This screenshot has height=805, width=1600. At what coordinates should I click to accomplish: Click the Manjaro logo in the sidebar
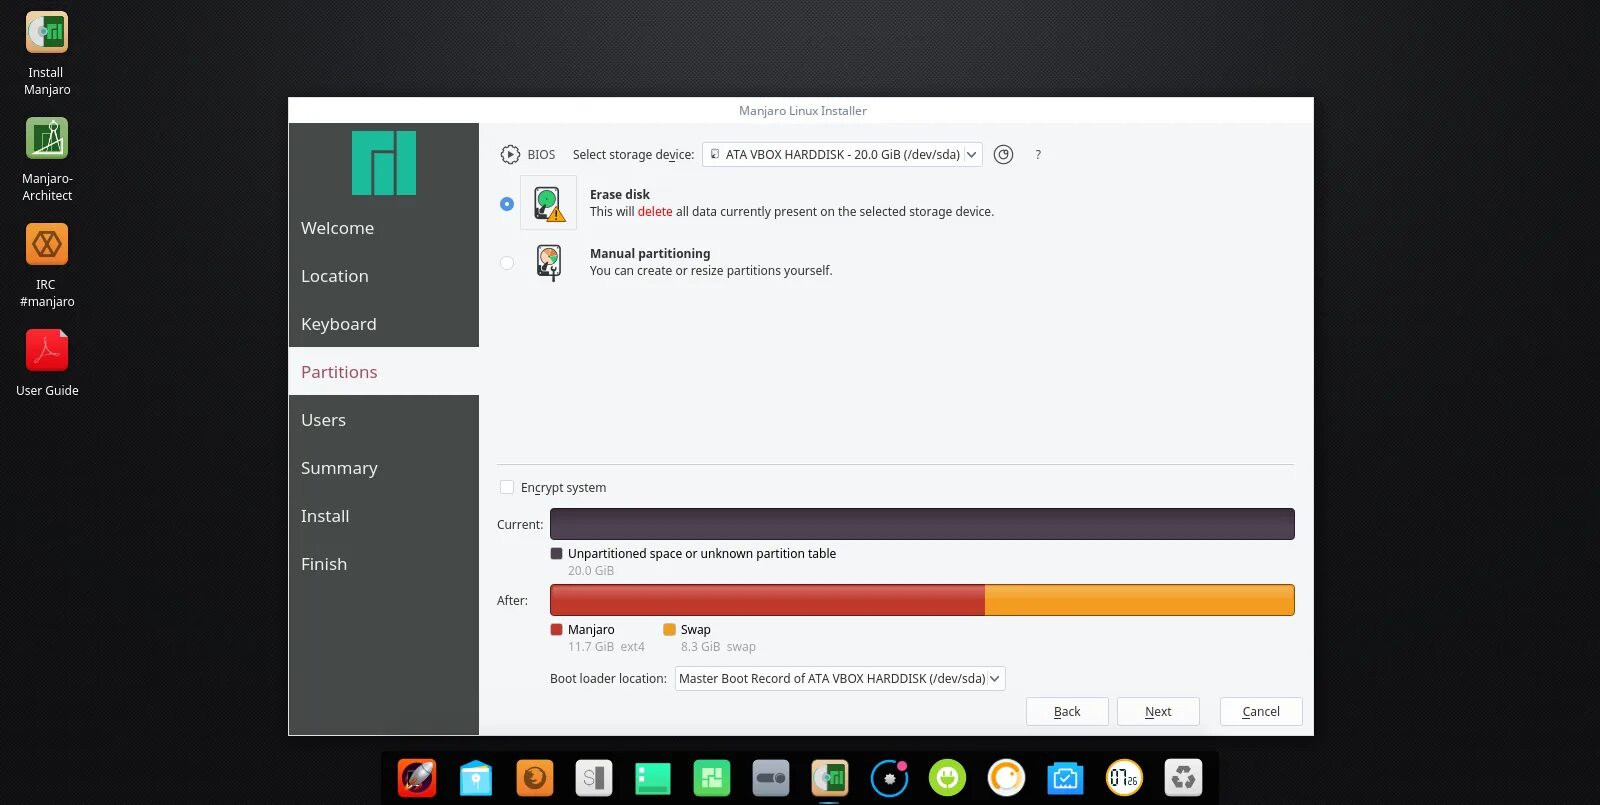coord(384,163)
